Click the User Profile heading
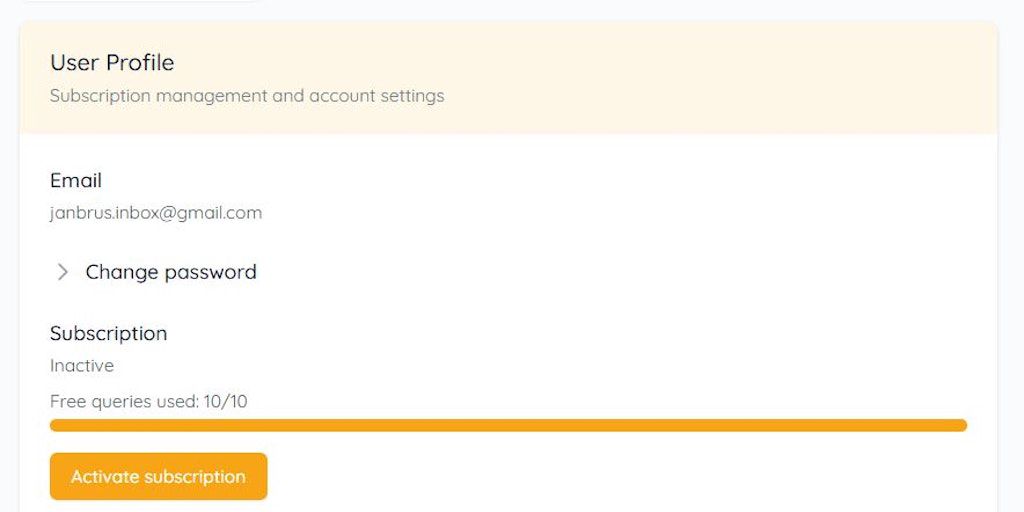The image size is (1024, 512). point(112,63)
